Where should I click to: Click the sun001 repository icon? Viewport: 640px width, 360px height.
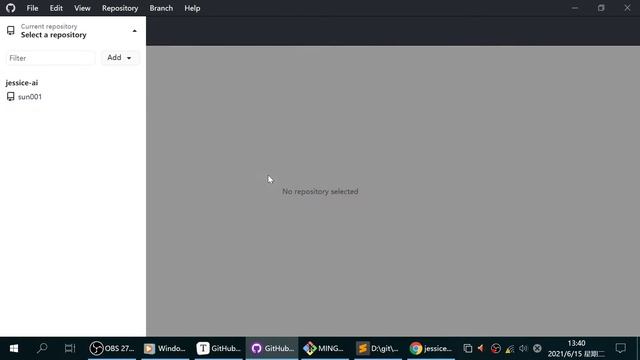click(11, 97)
